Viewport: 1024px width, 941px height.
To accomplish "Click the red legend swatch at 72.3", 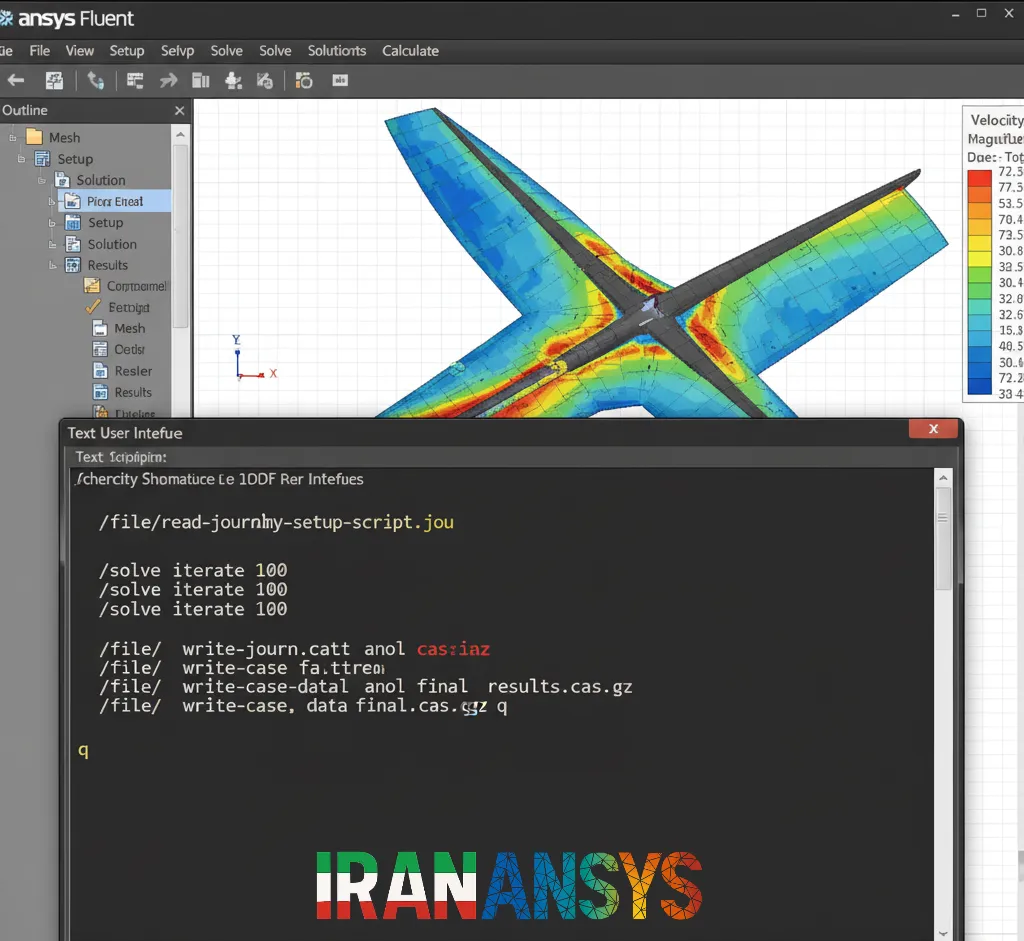I will [x=980, y=178].
